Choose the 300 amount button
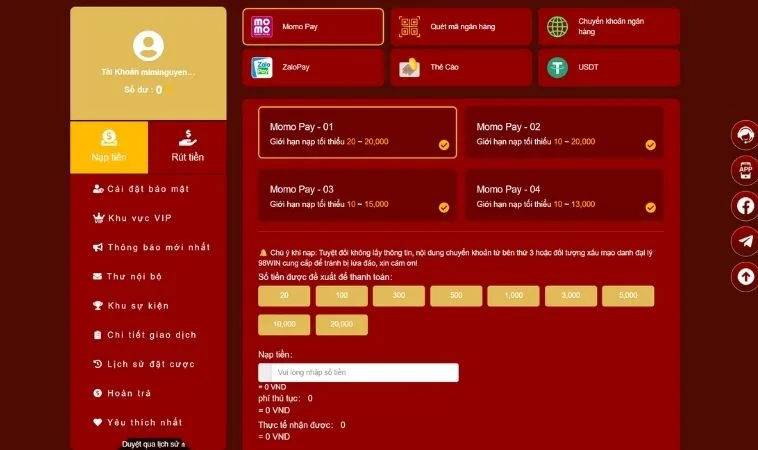Image resolution: width=758 pixels, height=450 pixels. (x=399, y=296)
